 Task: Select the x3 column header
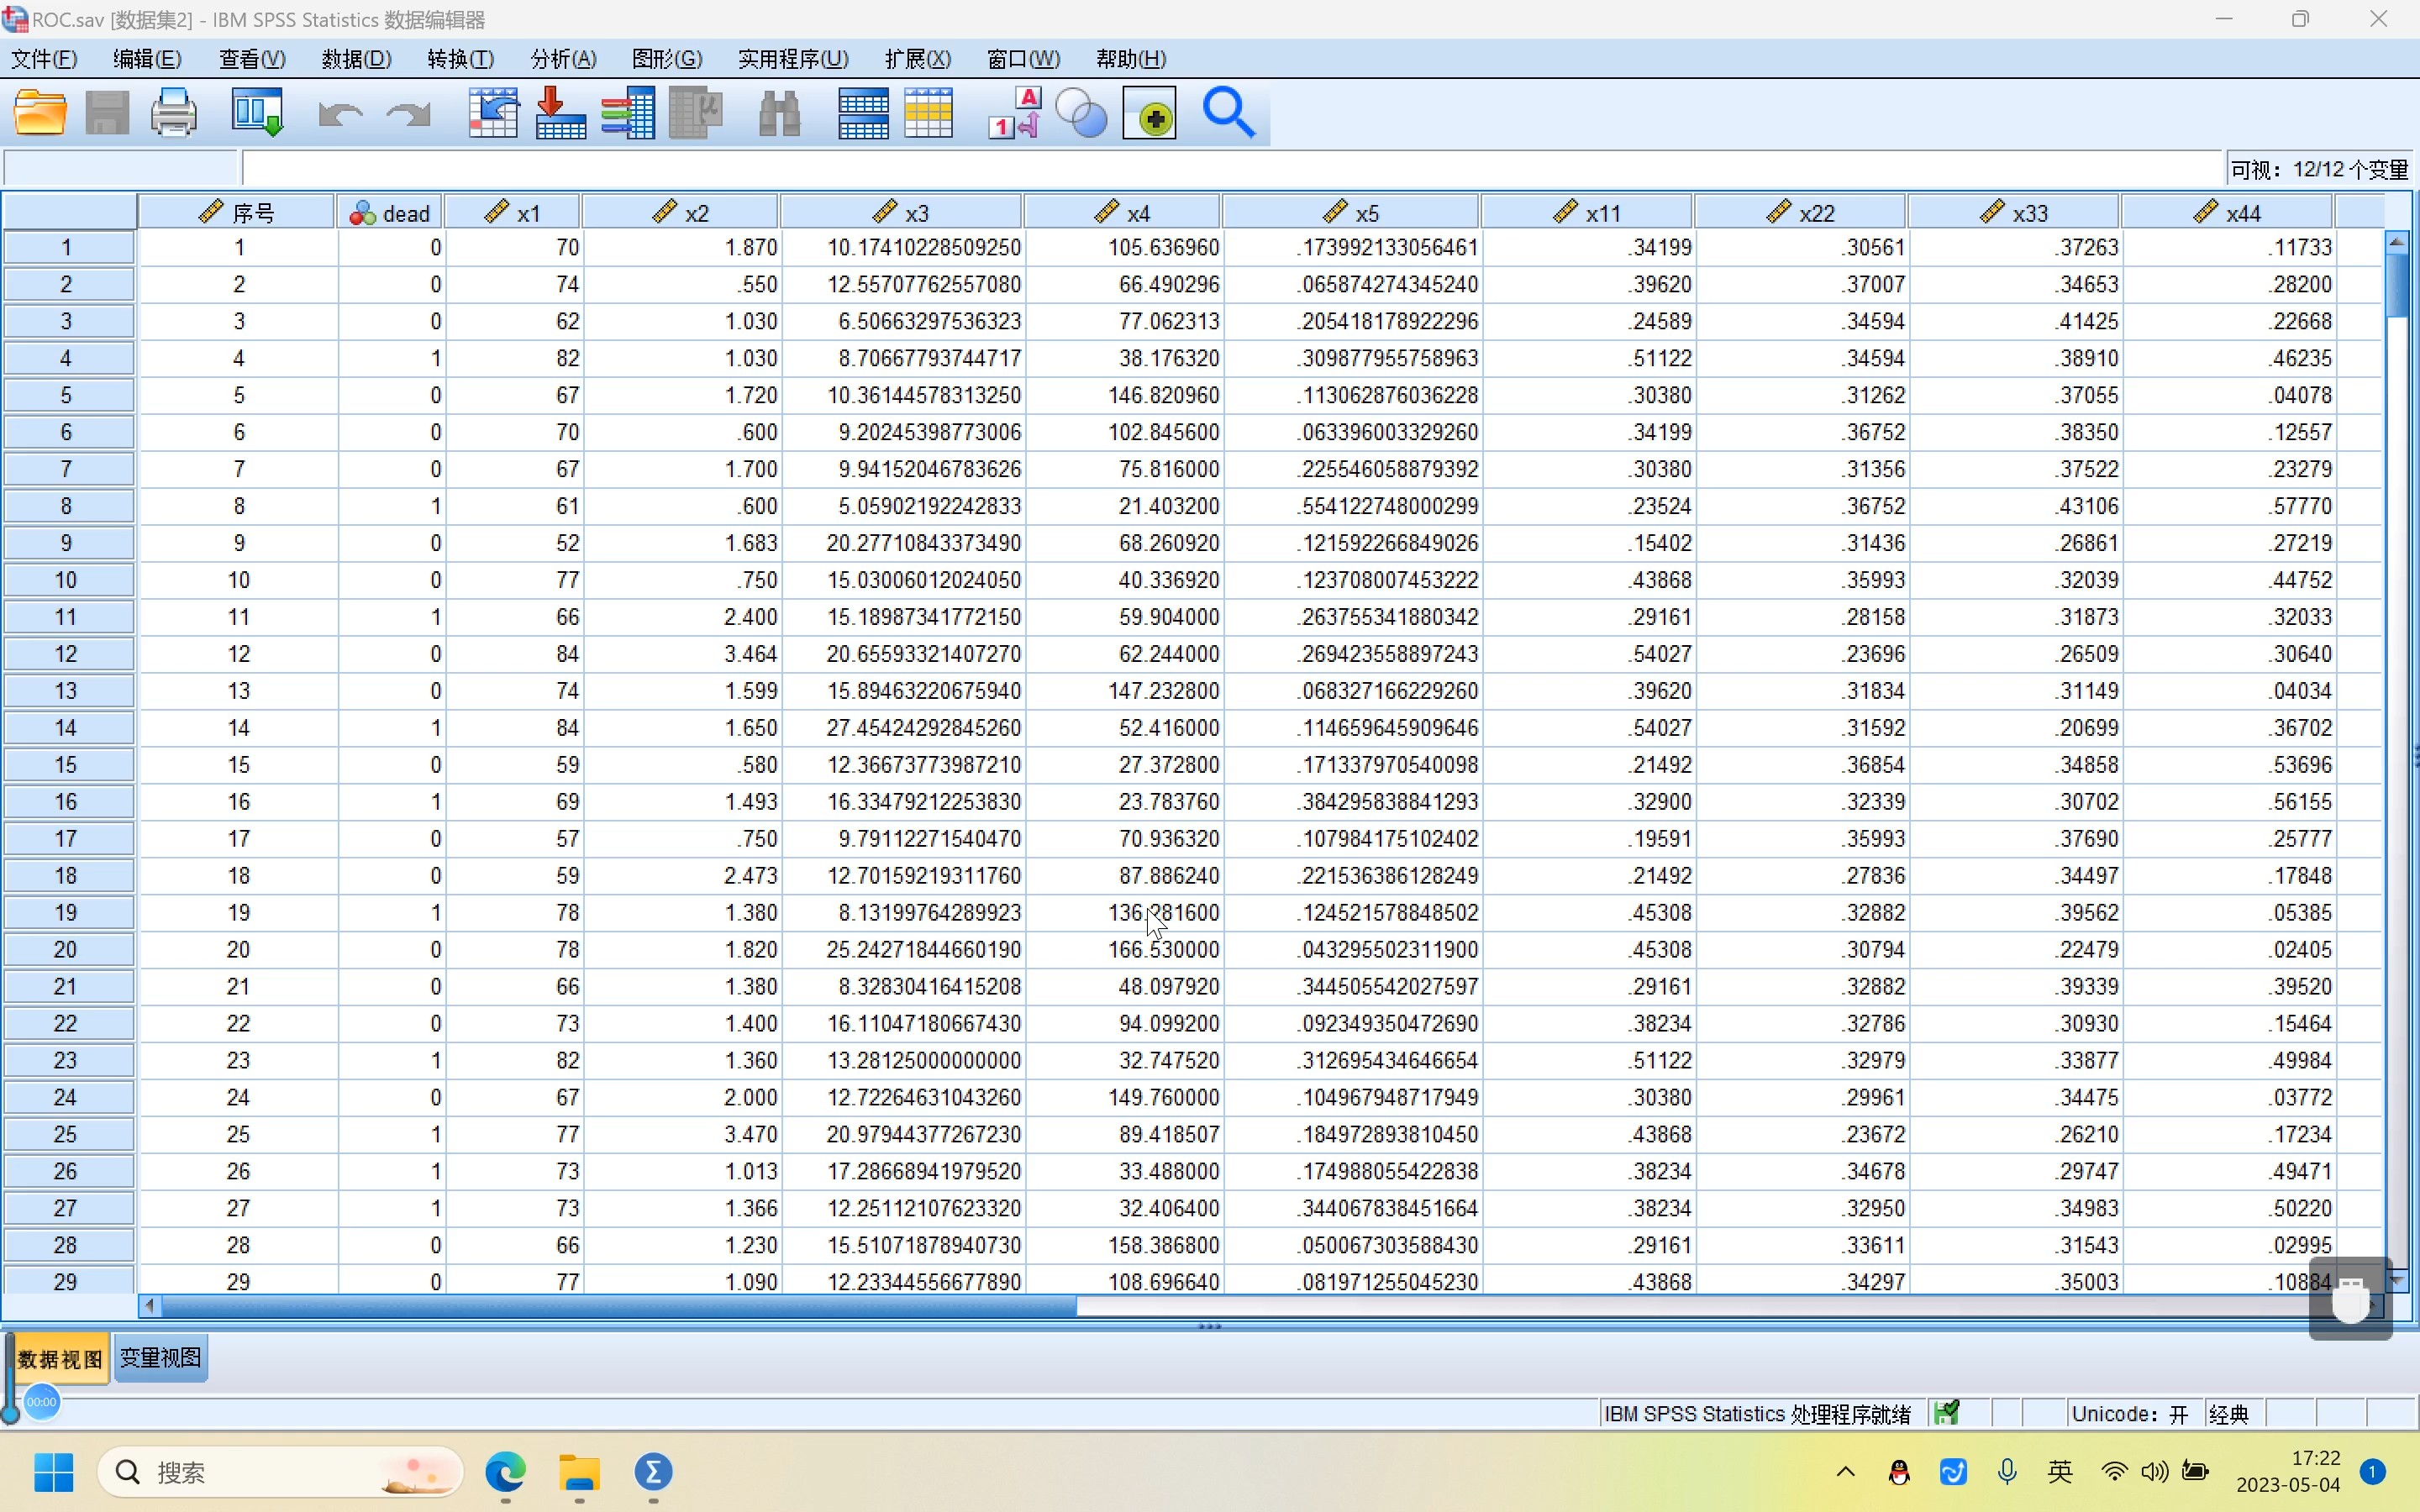901,213
